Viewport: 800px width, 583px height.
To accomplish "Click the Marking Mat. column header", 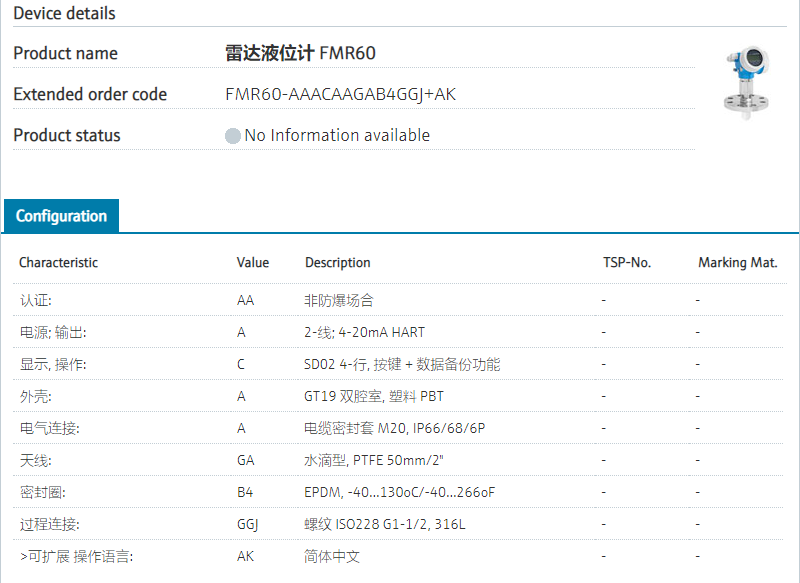I will coord(737,263).
